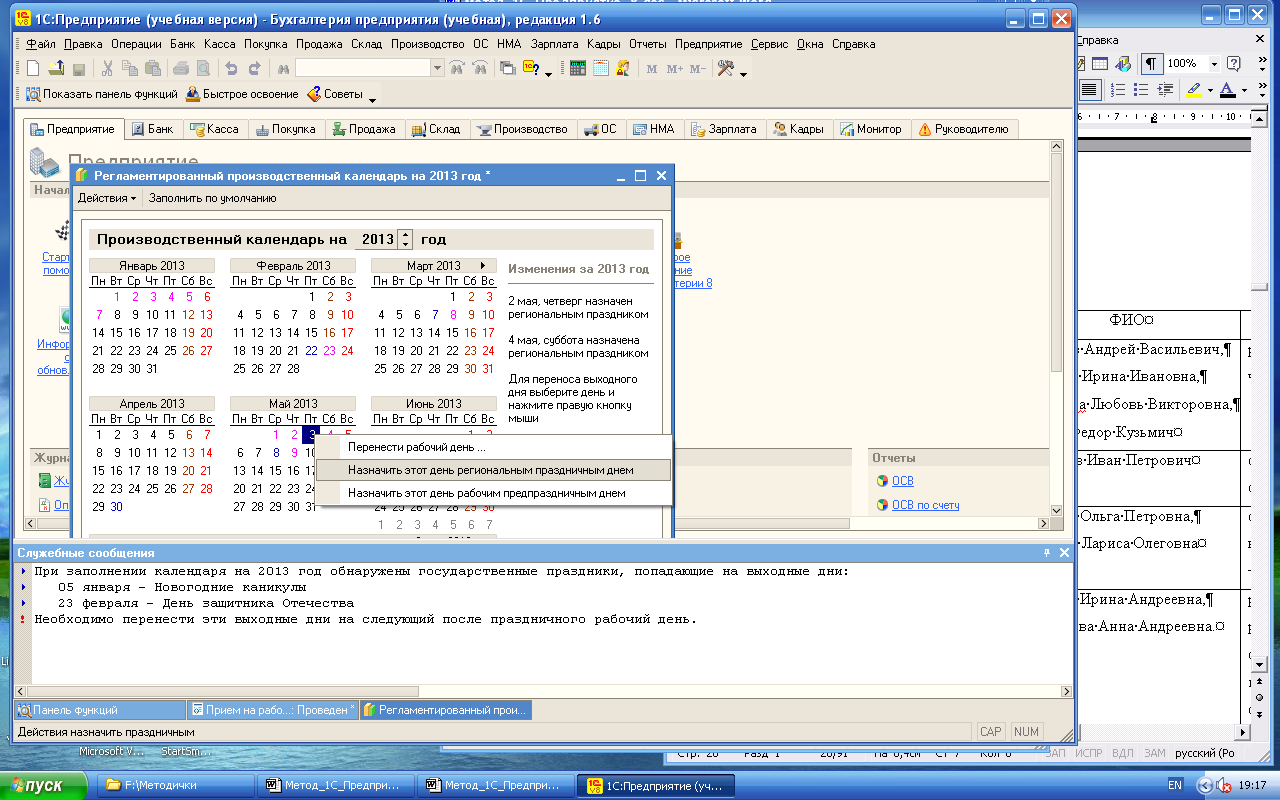Open the ОСВ по счету report link
This screenshot has height=800, width=1280.
click(925, 505)
